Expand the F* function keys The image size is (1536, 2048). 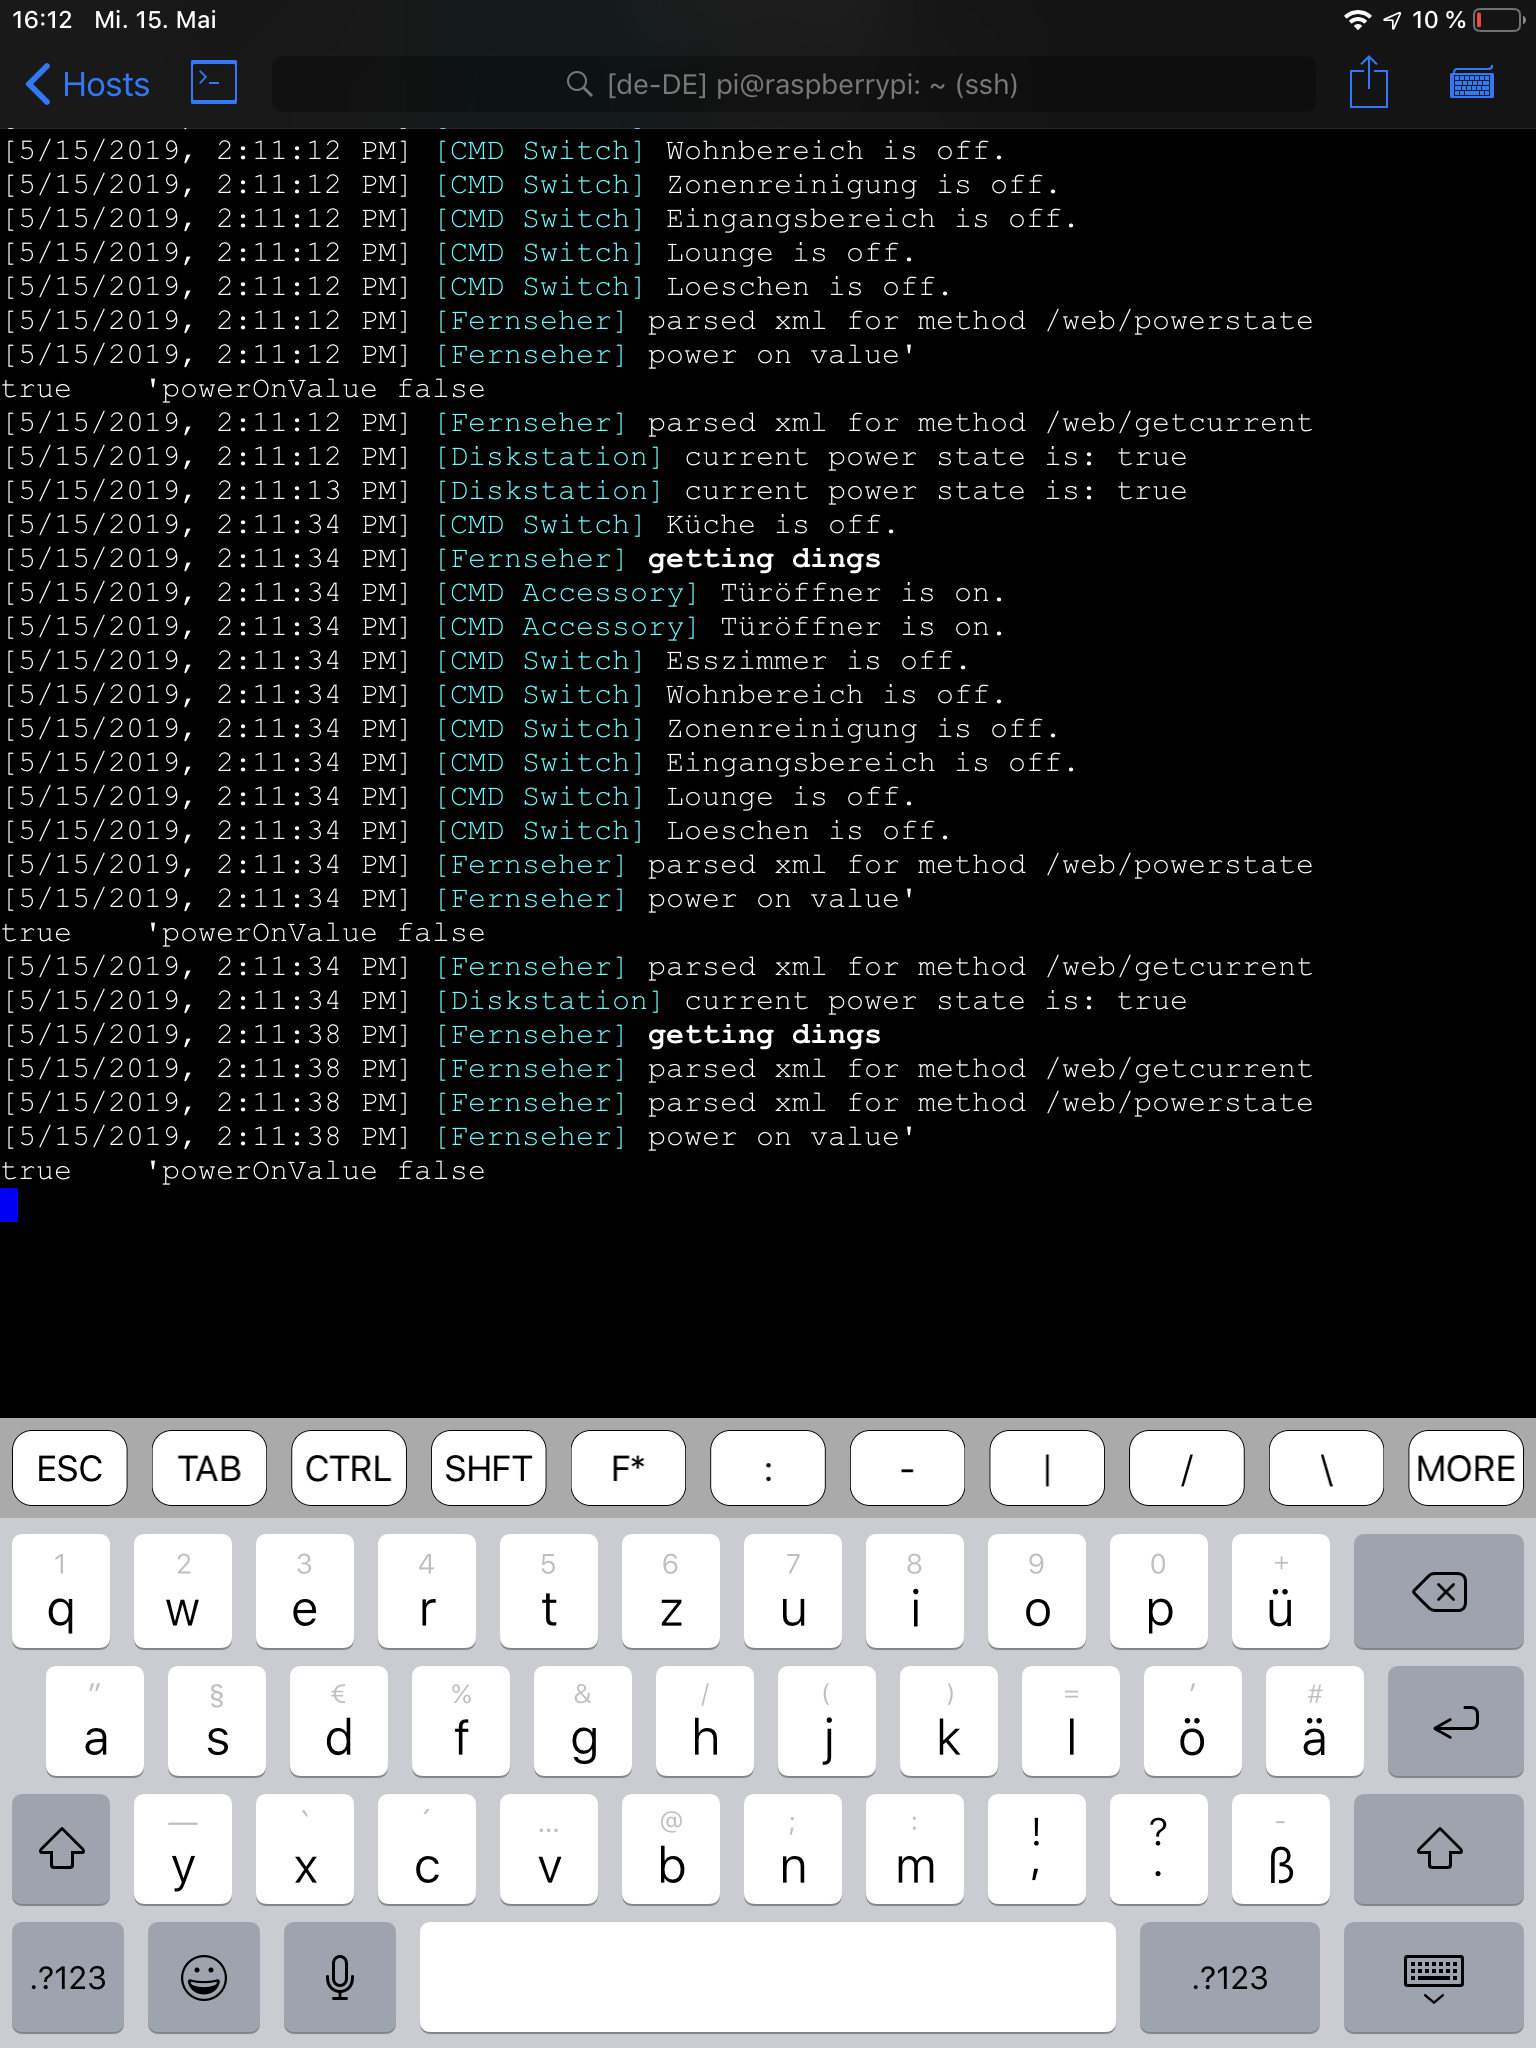(628, 1468)
